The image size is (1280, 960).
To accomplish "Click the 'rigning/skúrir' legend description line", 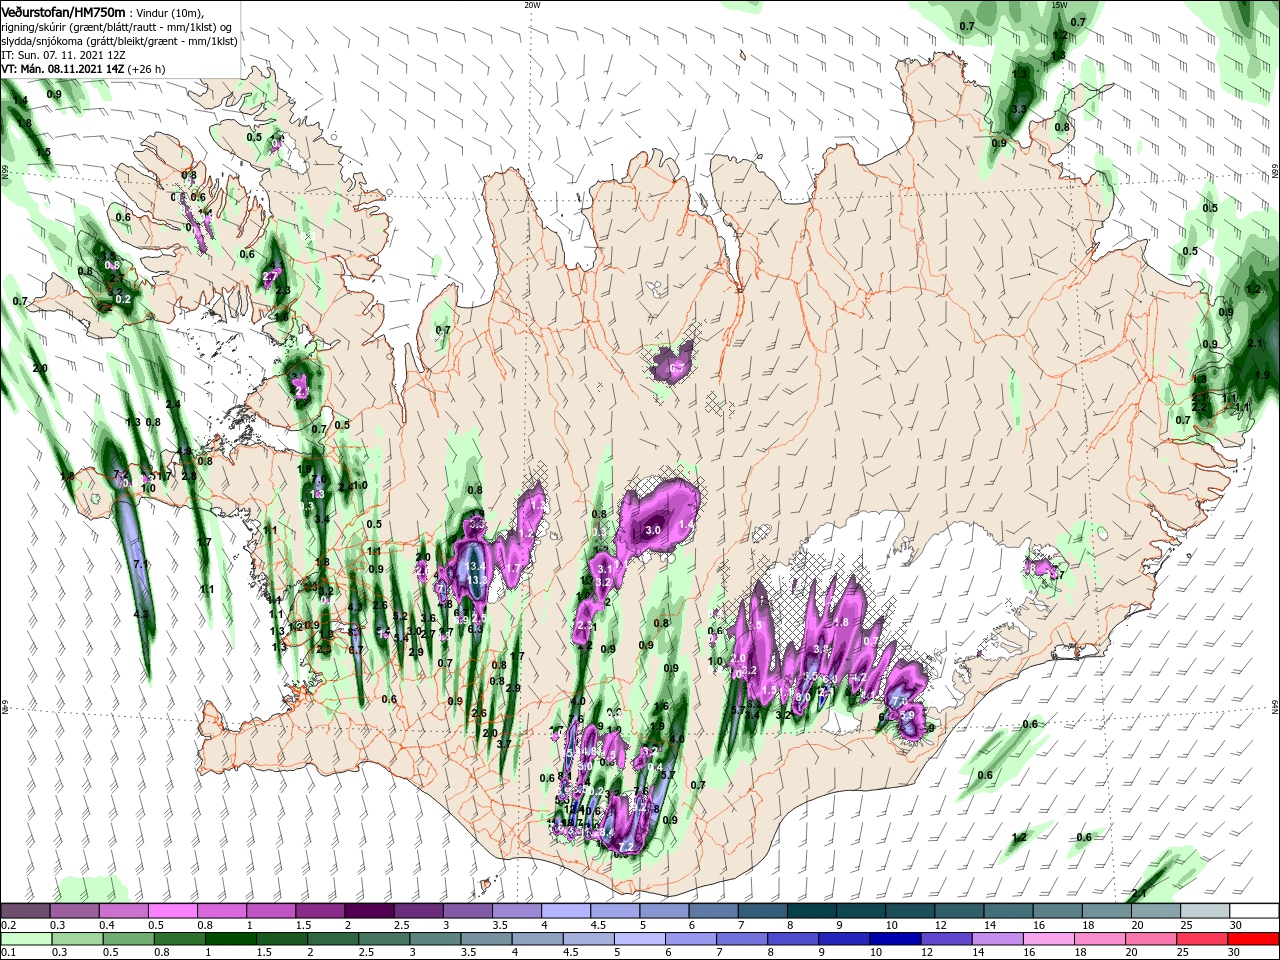I will (x=117, y=26).
